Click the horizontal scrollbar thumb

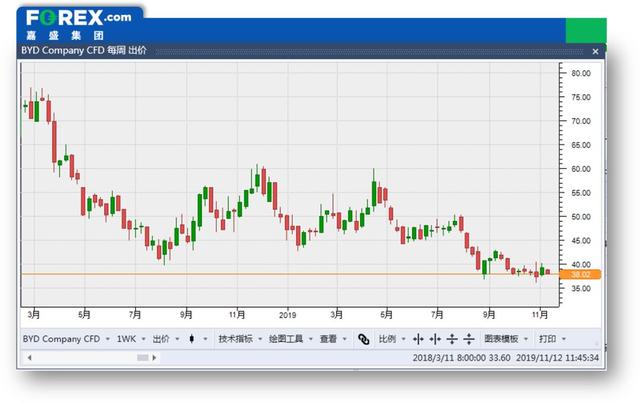coord(143,358)
